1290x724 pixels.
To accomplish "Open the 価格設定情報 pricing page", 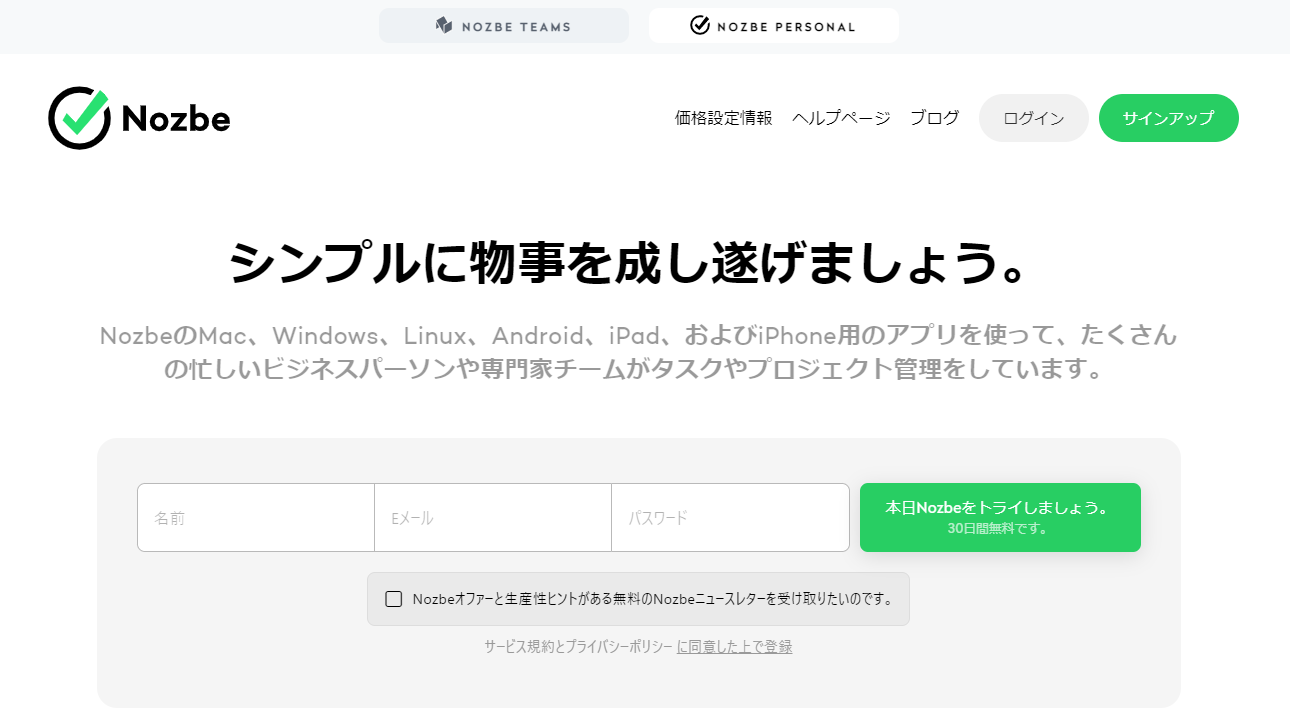I will click(x=721, y=117).
